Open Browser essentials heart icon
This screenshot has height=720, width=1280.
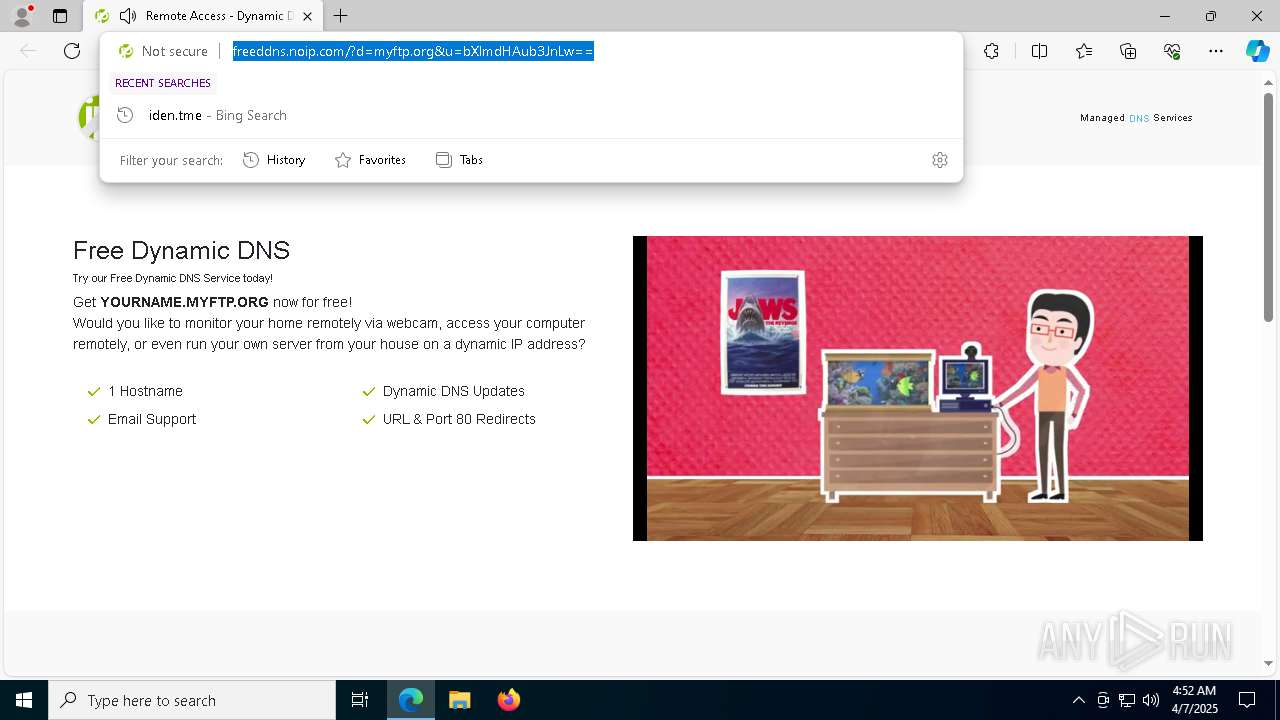(1172, 51)
